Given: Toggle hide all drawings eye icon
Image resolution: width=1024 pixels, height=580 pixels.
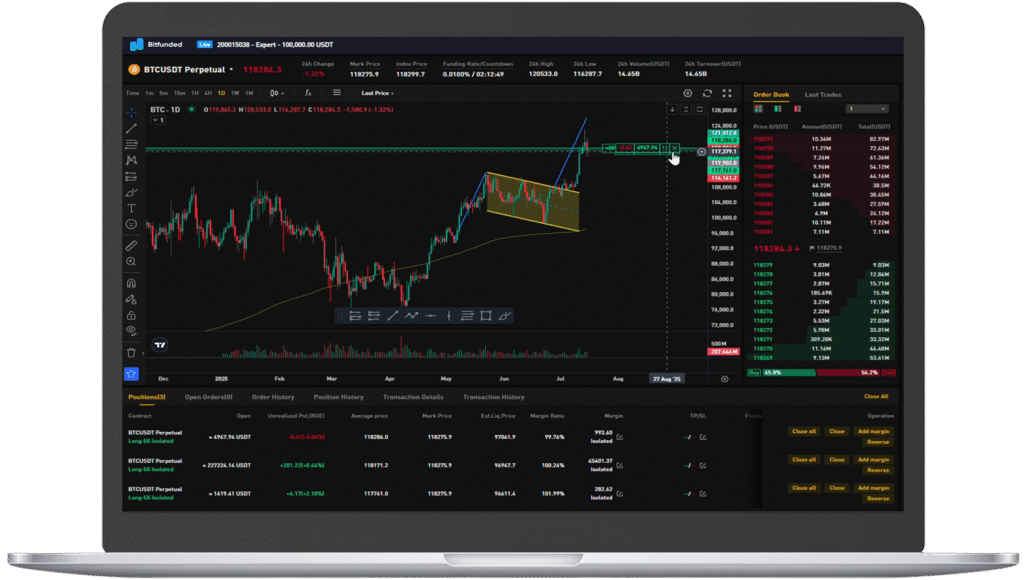Looking at the screenshot, I should coord(131,330).
